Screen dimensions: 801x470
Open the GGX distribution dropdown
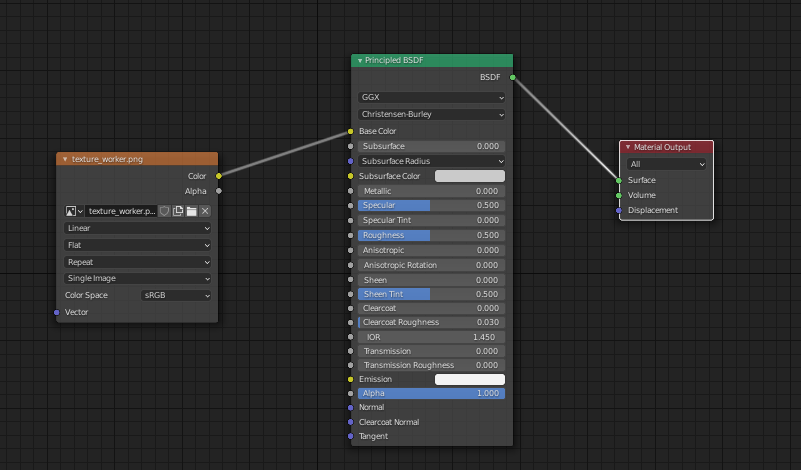[431, 98]
